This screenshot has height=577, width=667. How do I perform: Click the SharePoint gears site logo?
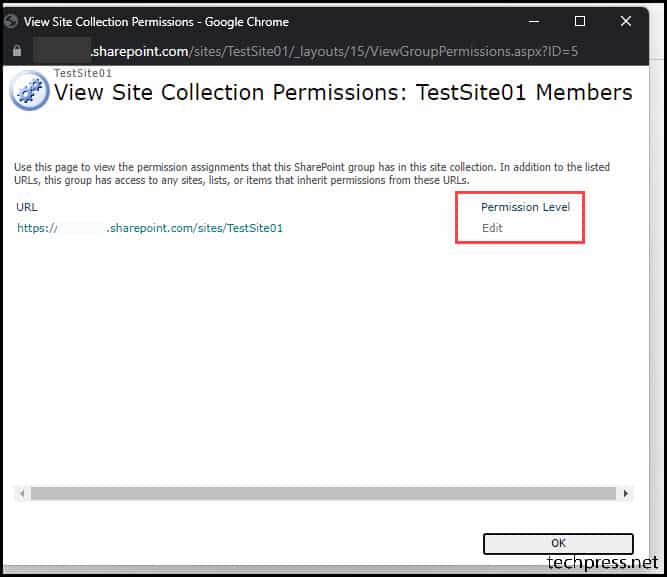tap(29, 91)
